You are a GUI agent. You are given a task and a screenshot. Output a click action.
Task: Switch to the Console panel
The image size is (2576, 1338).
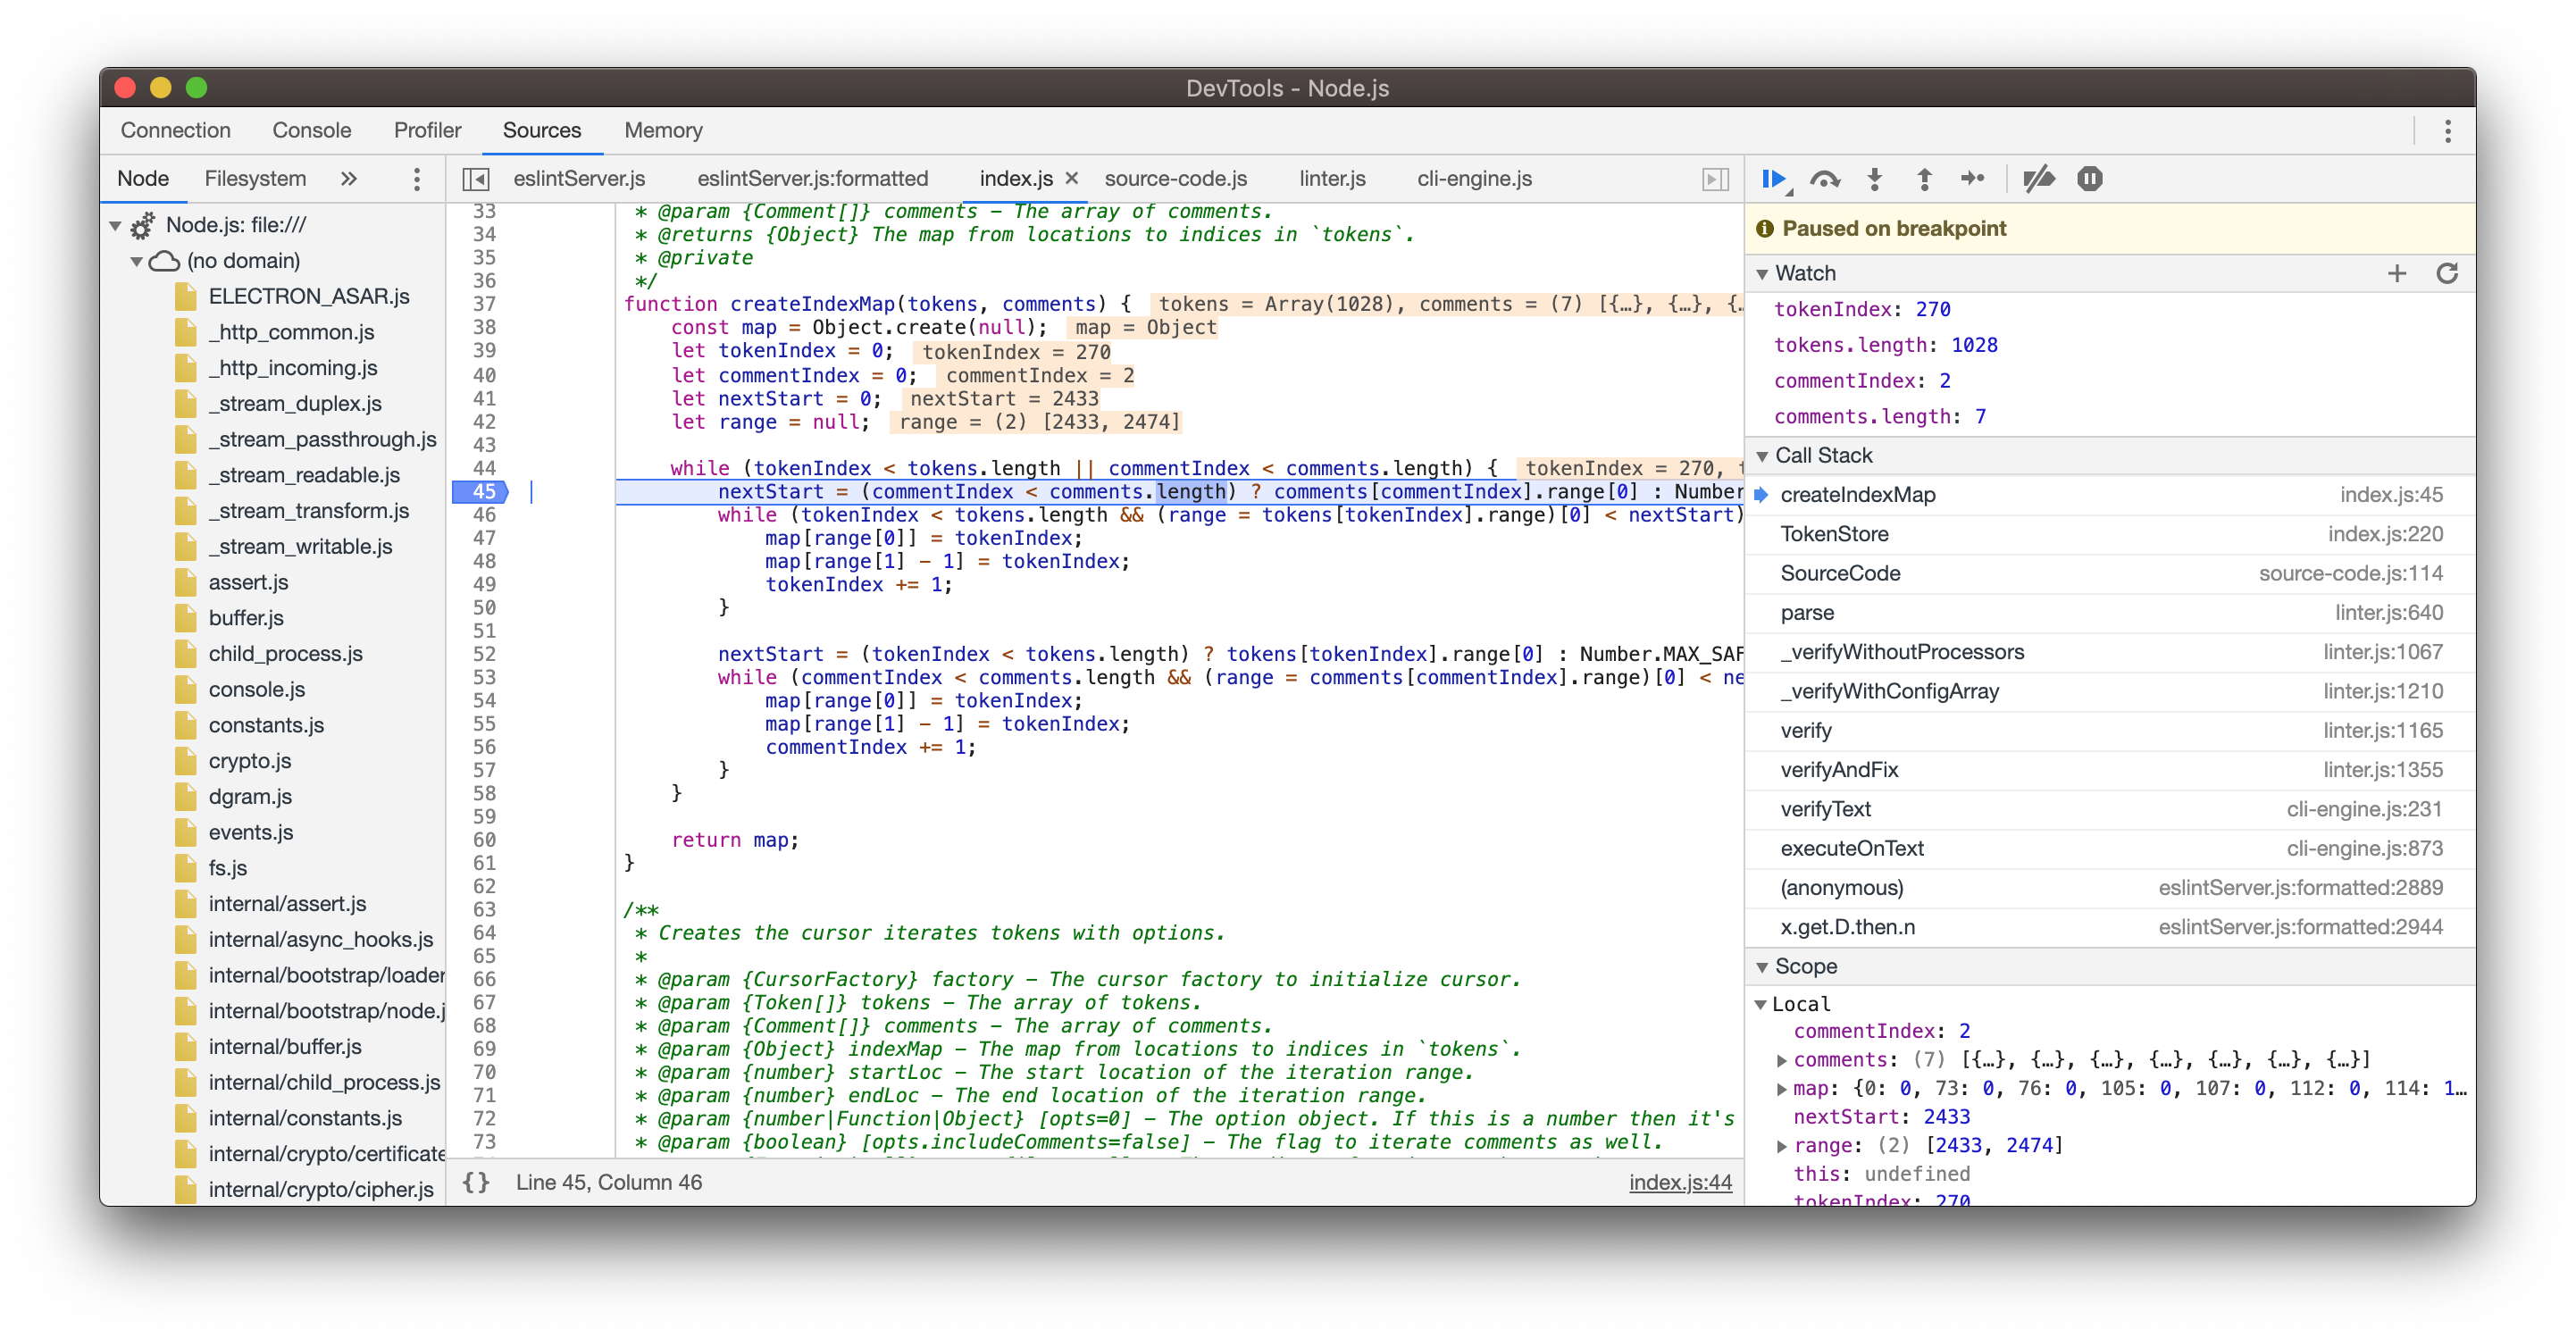tap(311, 130)
